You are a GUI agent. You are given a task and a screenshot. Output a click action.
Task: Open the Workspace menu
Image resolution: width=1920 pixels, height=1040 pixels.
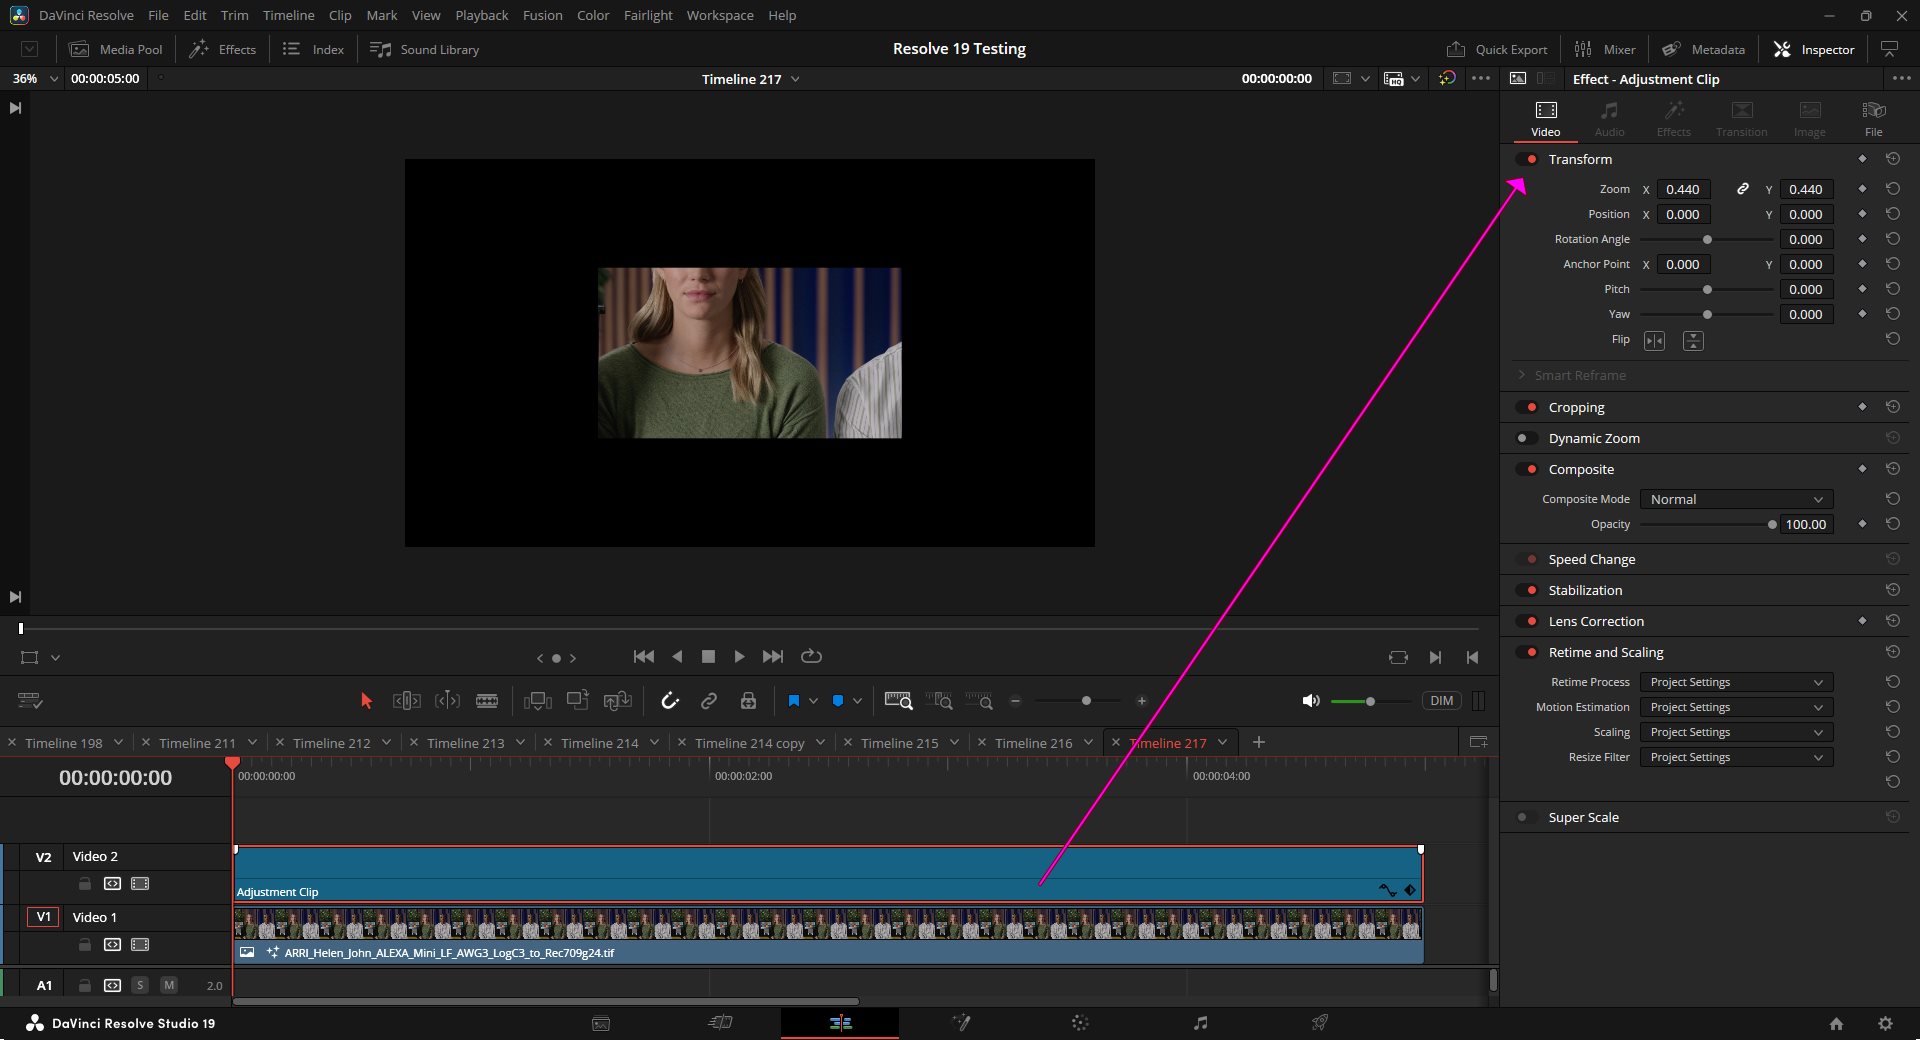(x=720, y=15)
